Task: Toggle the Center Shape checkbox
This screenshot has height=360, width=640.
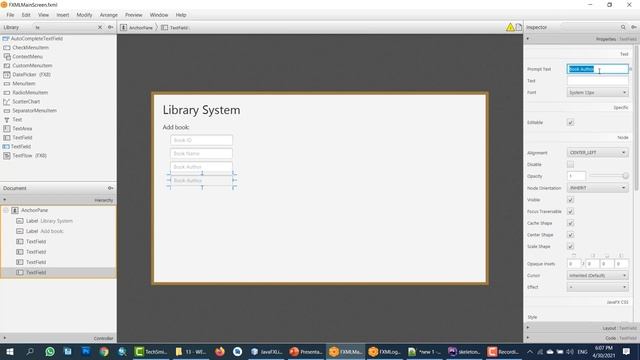Action: [570, 235]
